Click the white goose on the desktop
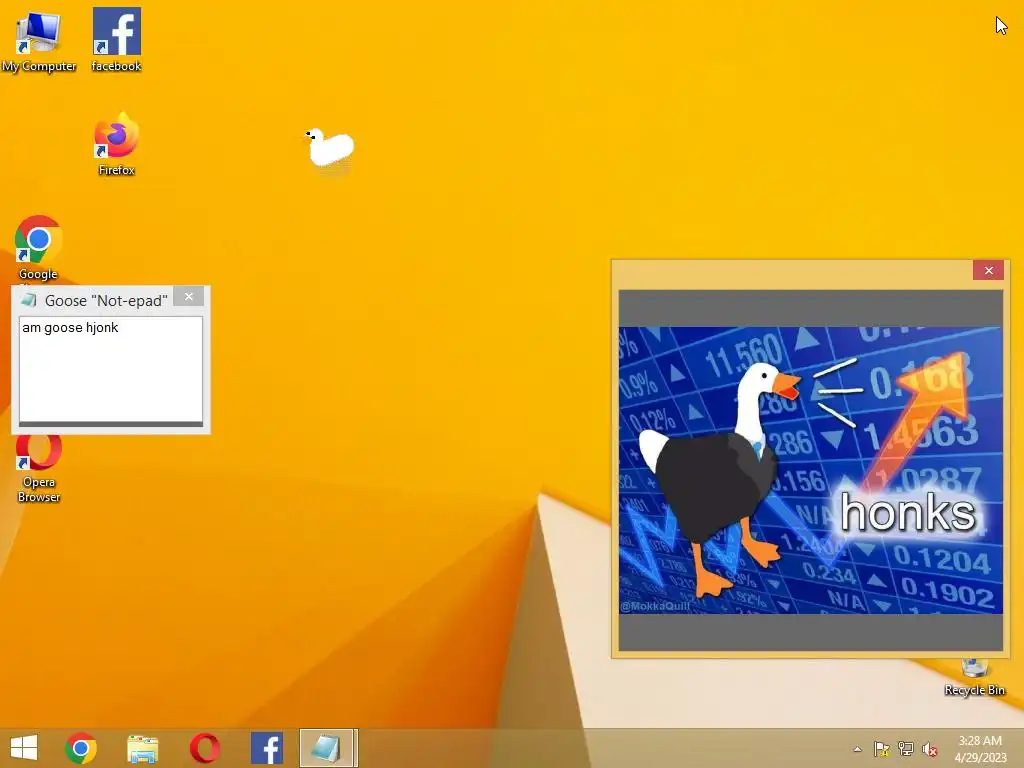 click(x=330, y=148)
